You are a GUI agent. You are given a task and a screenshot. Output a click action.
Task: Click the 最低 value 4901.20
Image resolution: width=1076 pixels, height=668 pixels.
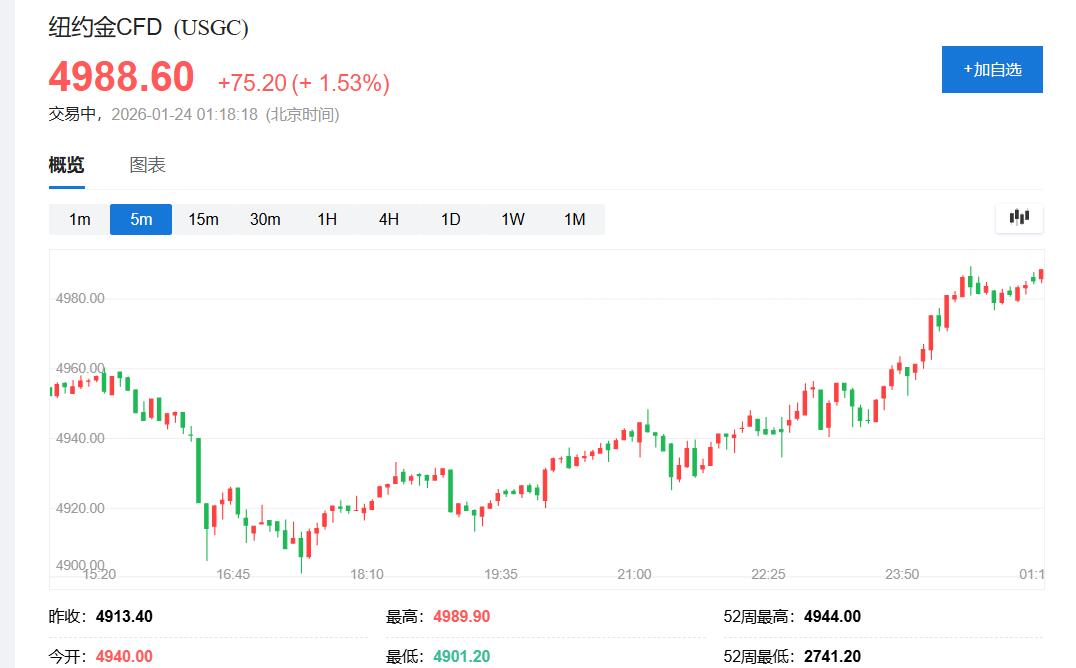461,656
